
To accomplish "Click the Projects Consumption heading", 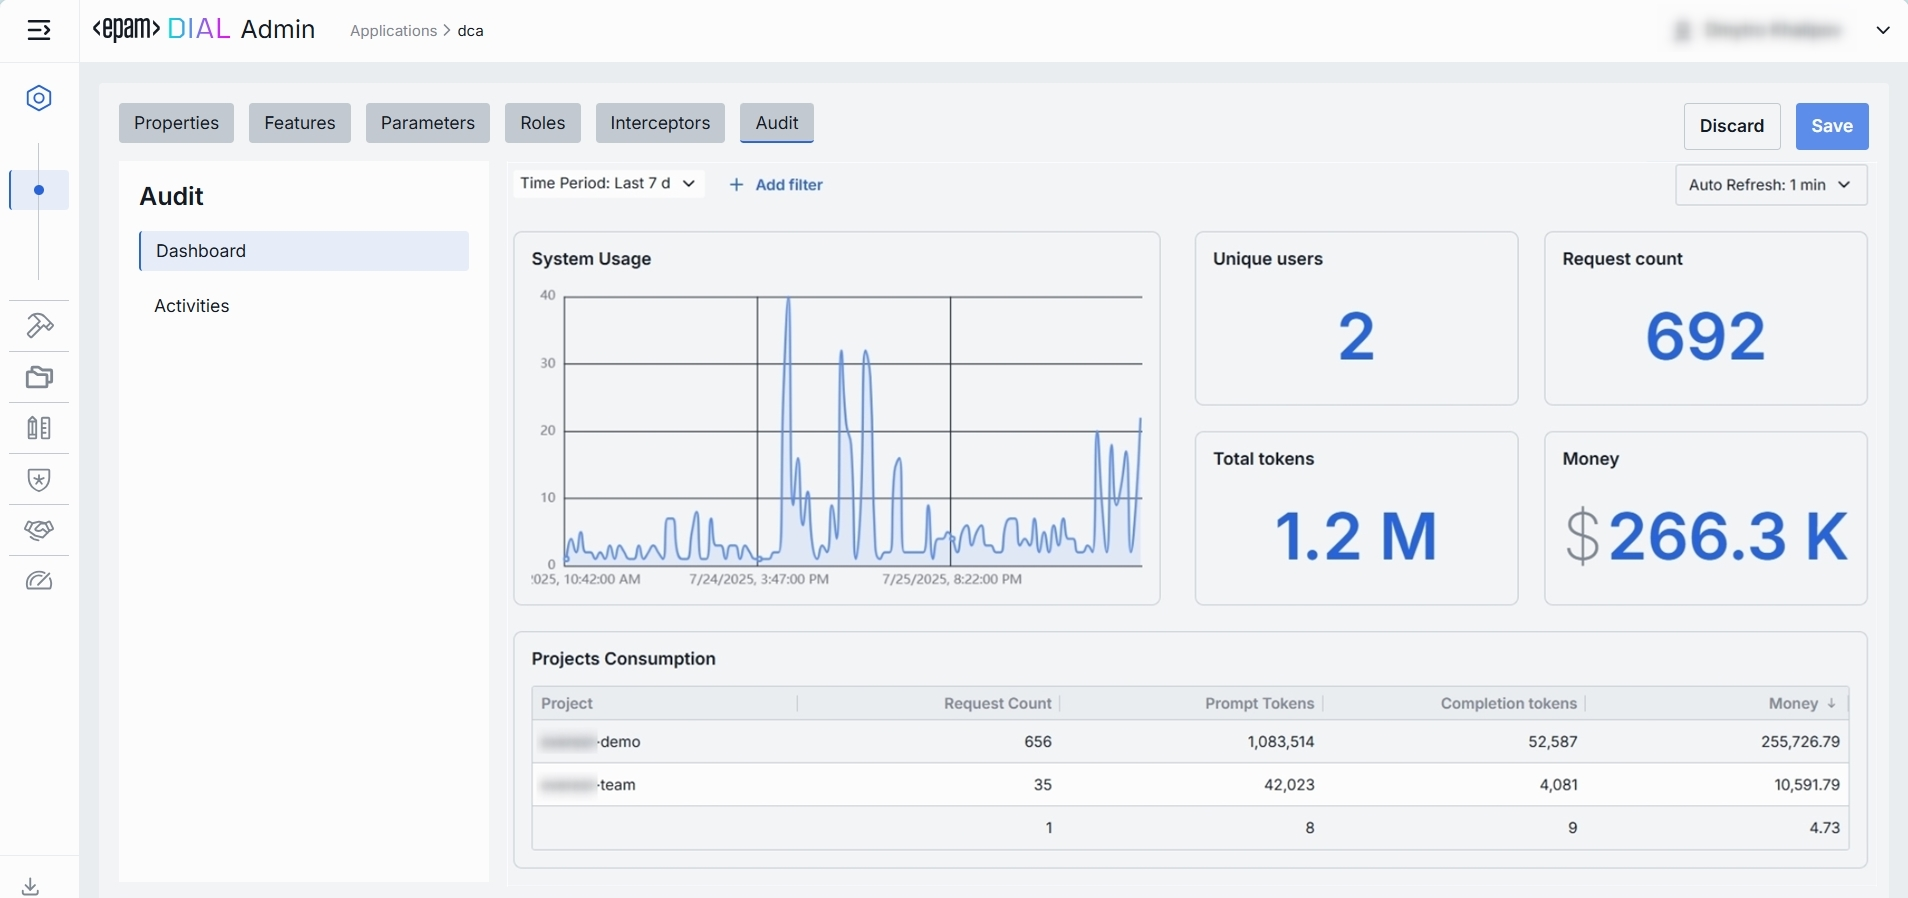I will (624, 659).
